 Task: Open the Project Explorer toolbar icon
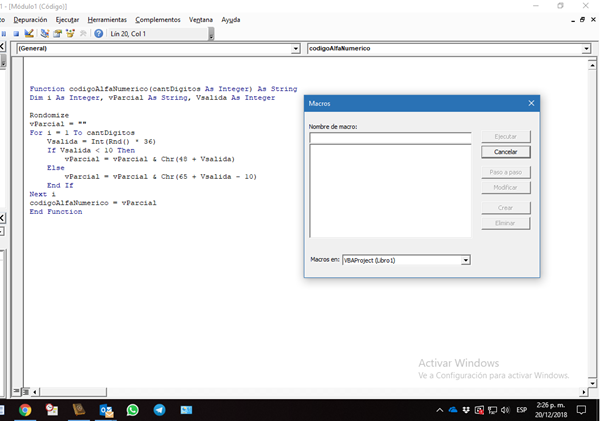click(x=45, y=33)
